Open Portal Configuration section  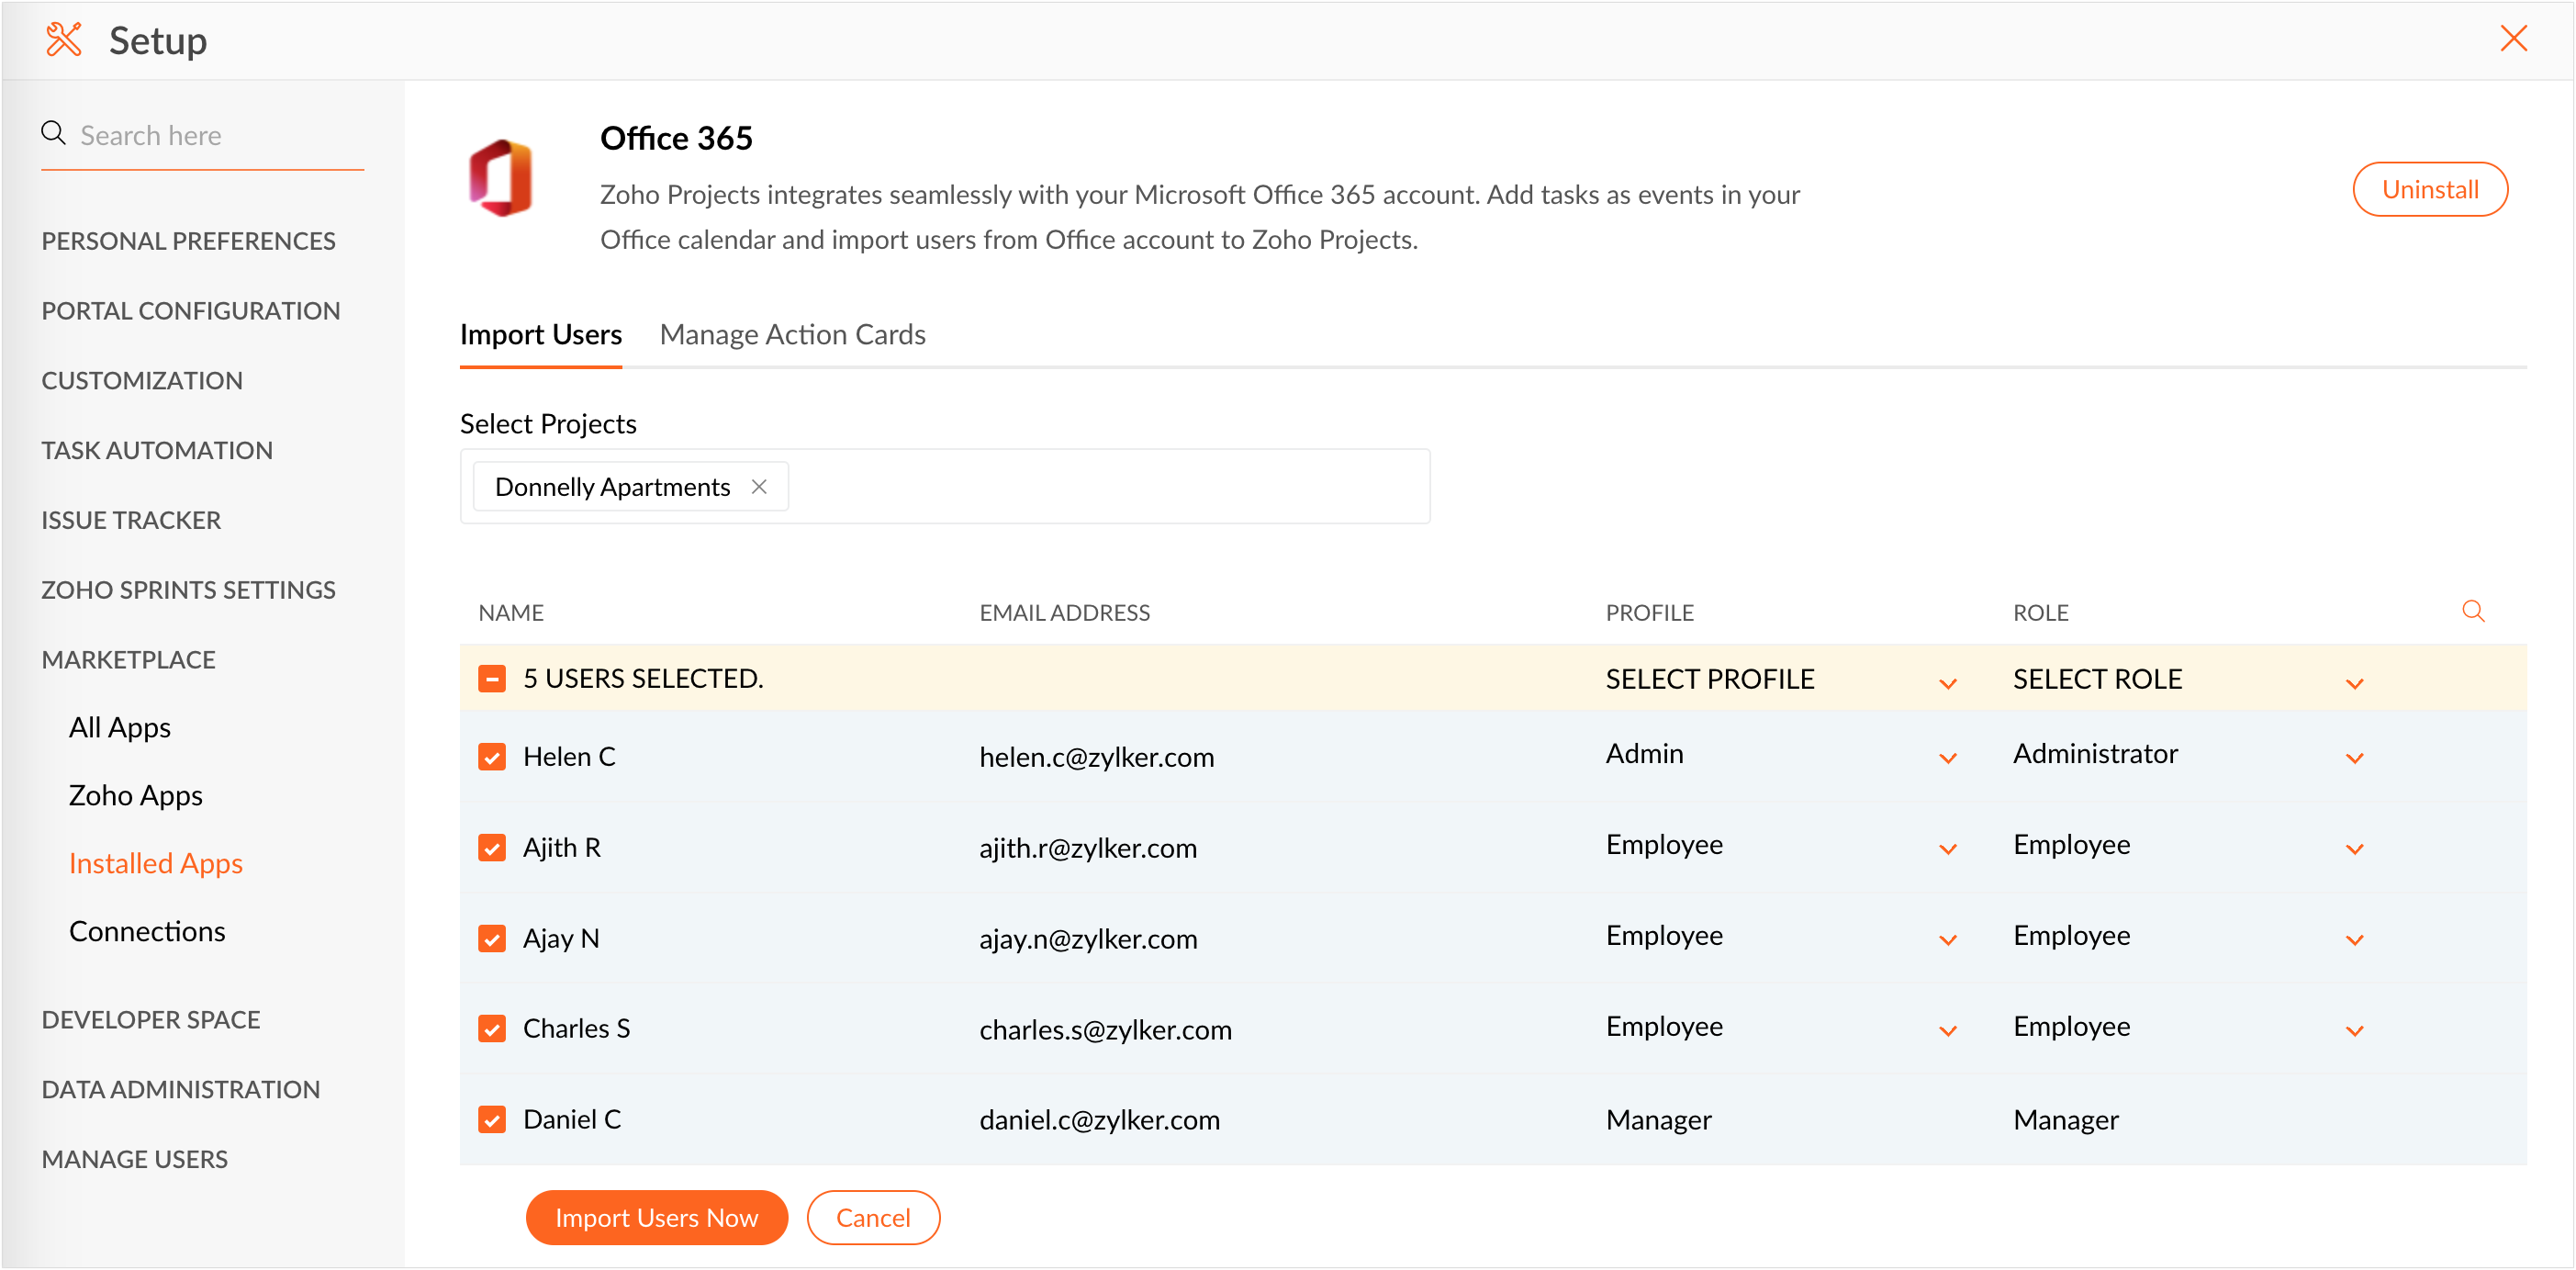191,312
